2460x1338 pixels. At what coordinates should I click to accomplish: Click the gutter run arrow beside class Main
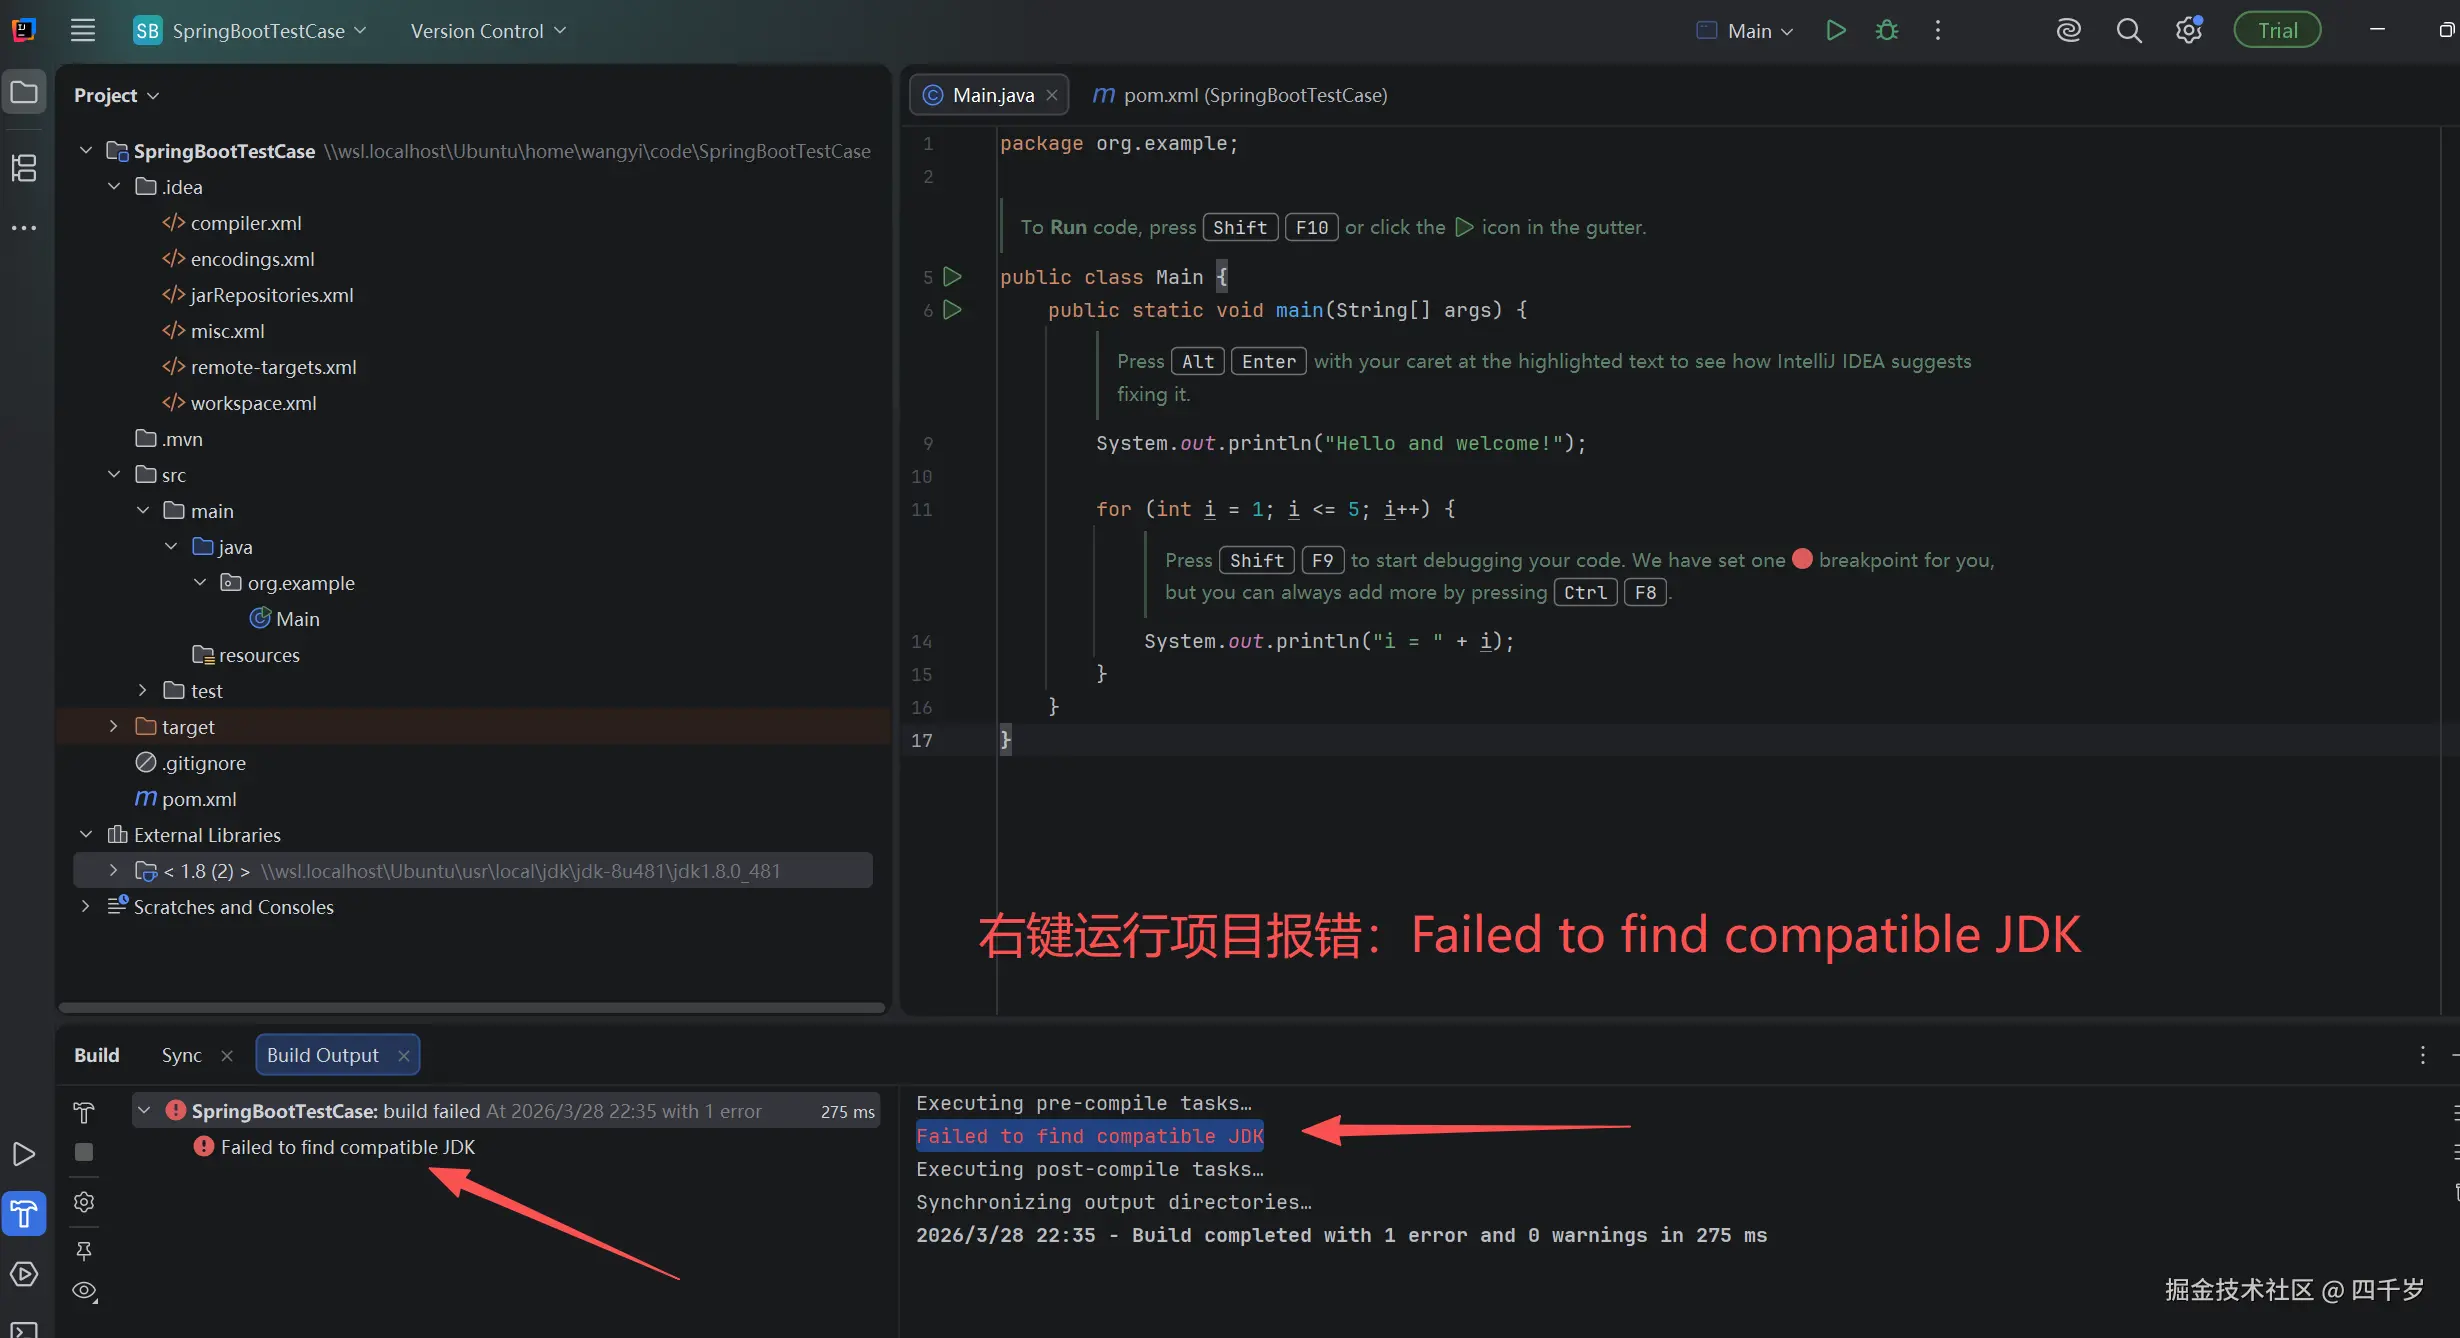pyautogui.click(x=953, y=276)
